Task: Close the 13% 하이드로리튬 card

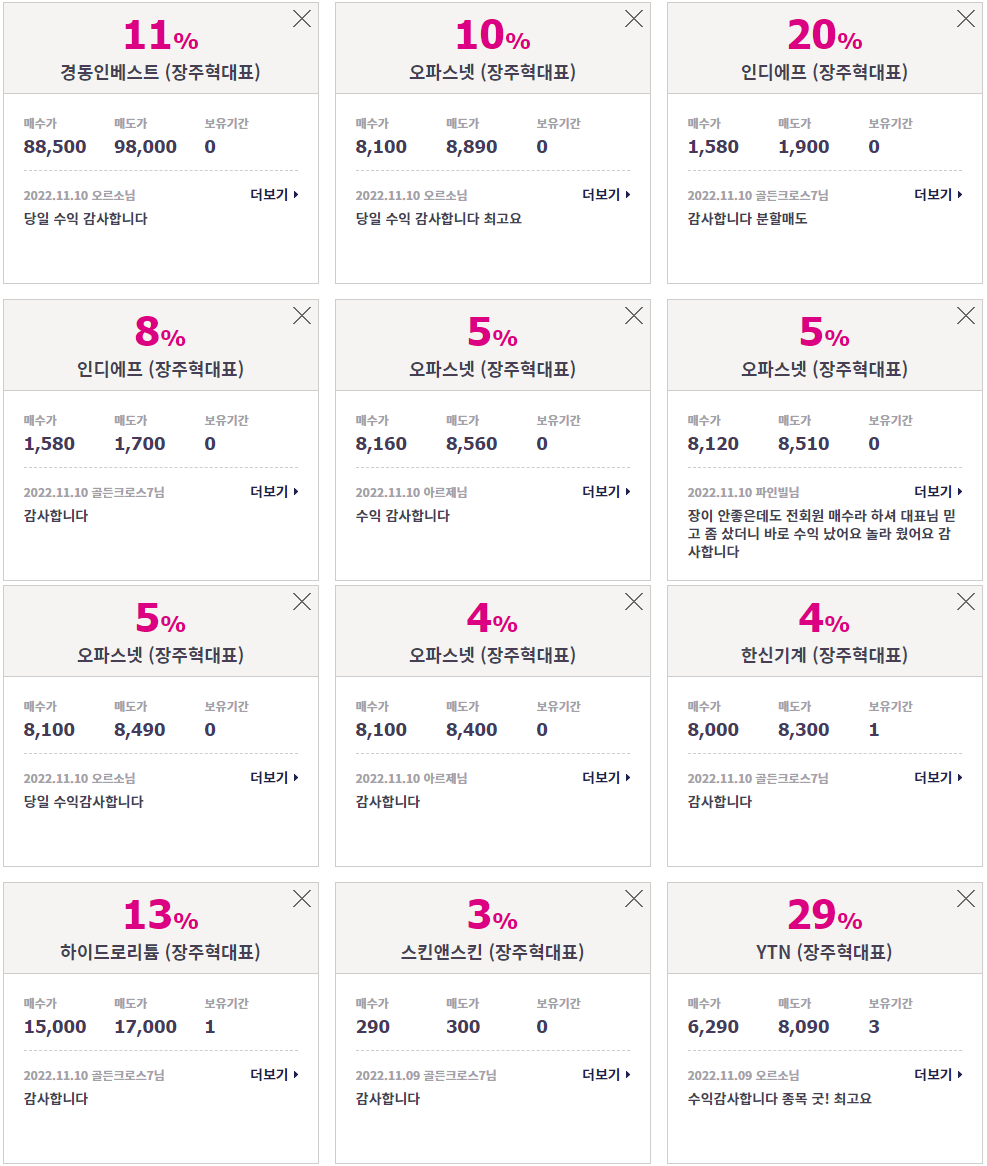Action: click(302, 898)
